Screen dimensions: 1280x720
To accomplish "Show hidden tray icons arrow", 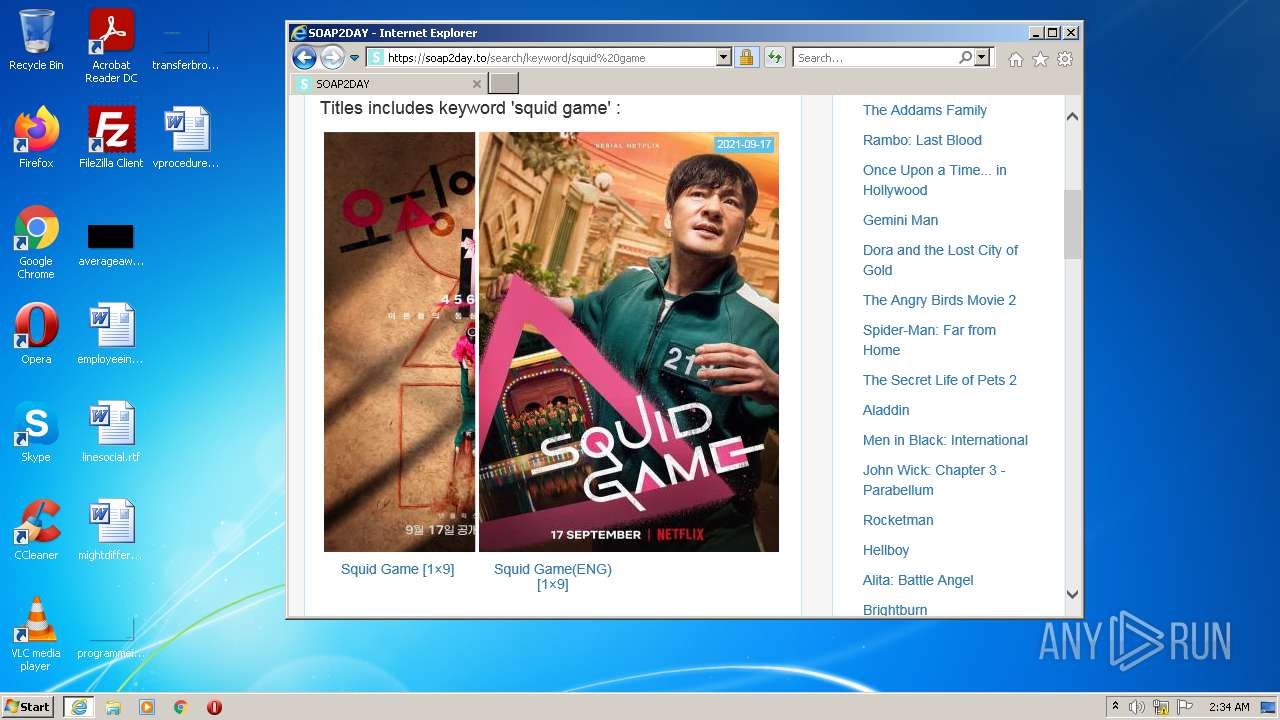I will (1115, 707).
